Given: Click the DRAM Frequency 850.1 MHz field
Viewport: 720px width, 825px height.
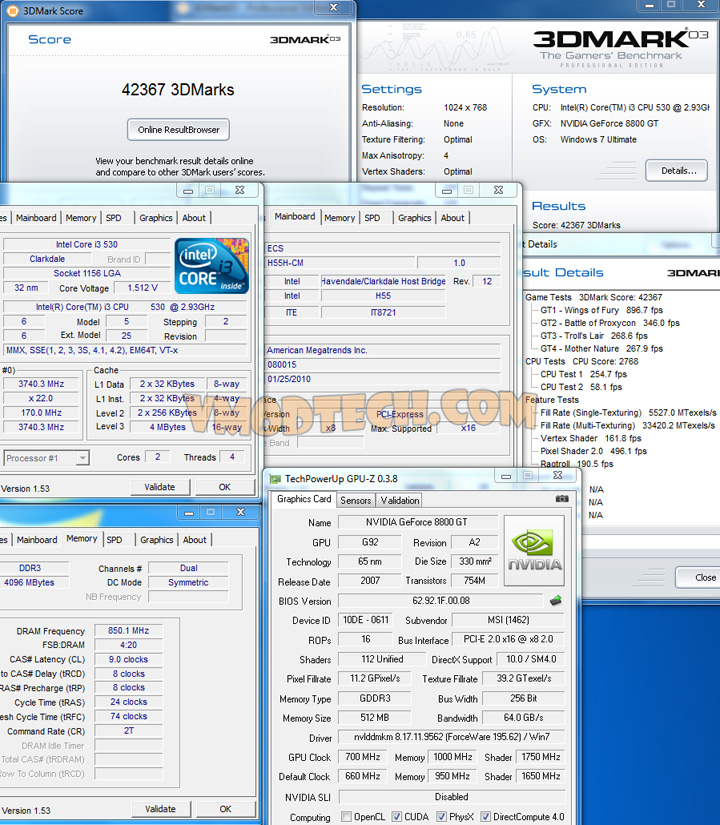Looking at the screenshot, I should click(x=128, y=630).
